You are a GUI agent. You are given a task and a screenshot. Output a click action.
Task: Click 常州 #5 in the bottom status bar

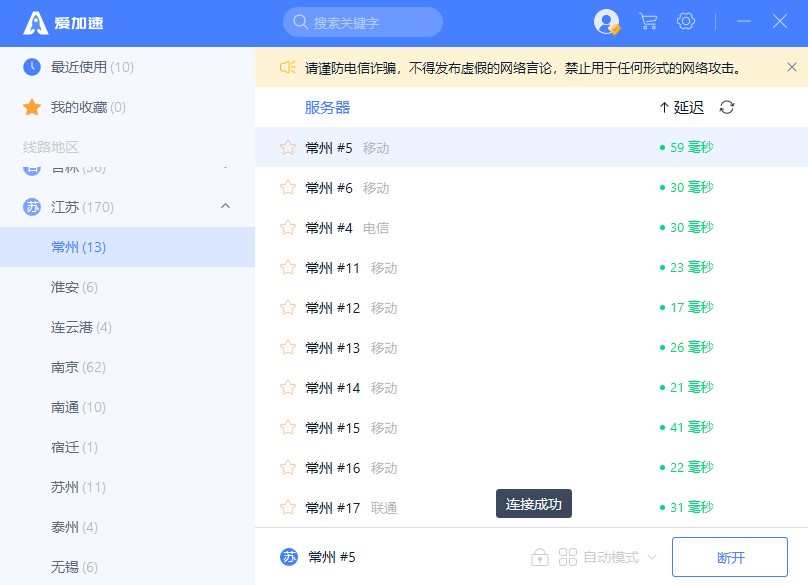point(331,557)
